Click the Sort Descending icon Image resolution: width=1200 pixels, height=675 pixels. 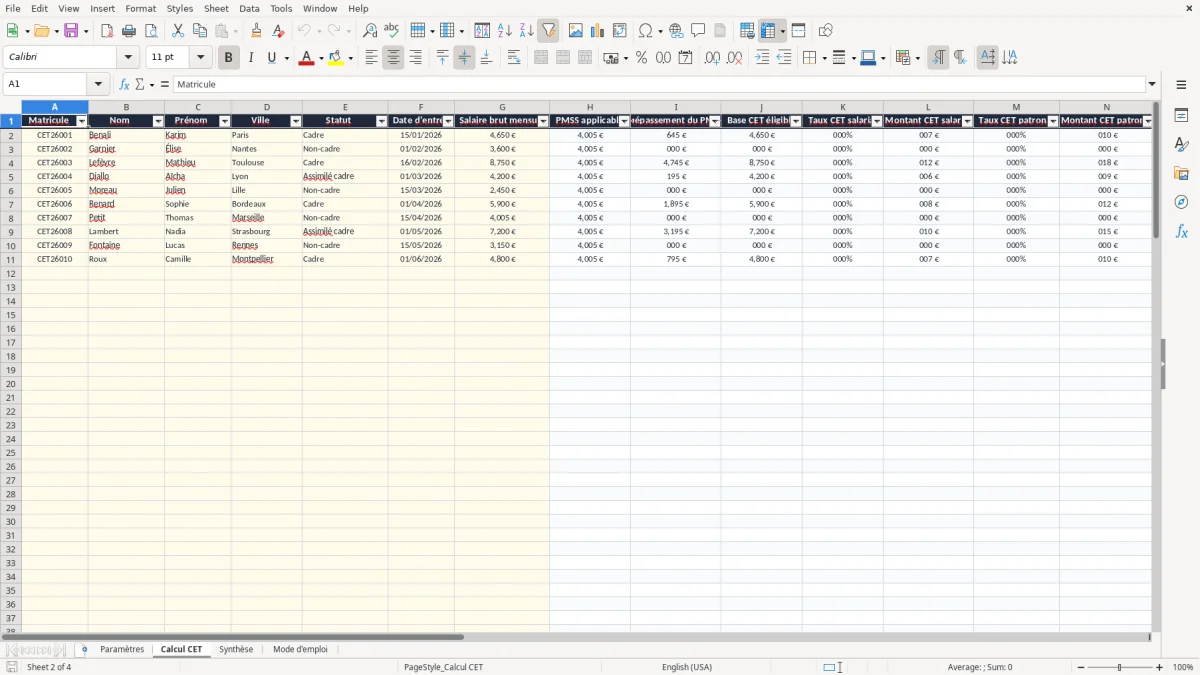[526, 31]
